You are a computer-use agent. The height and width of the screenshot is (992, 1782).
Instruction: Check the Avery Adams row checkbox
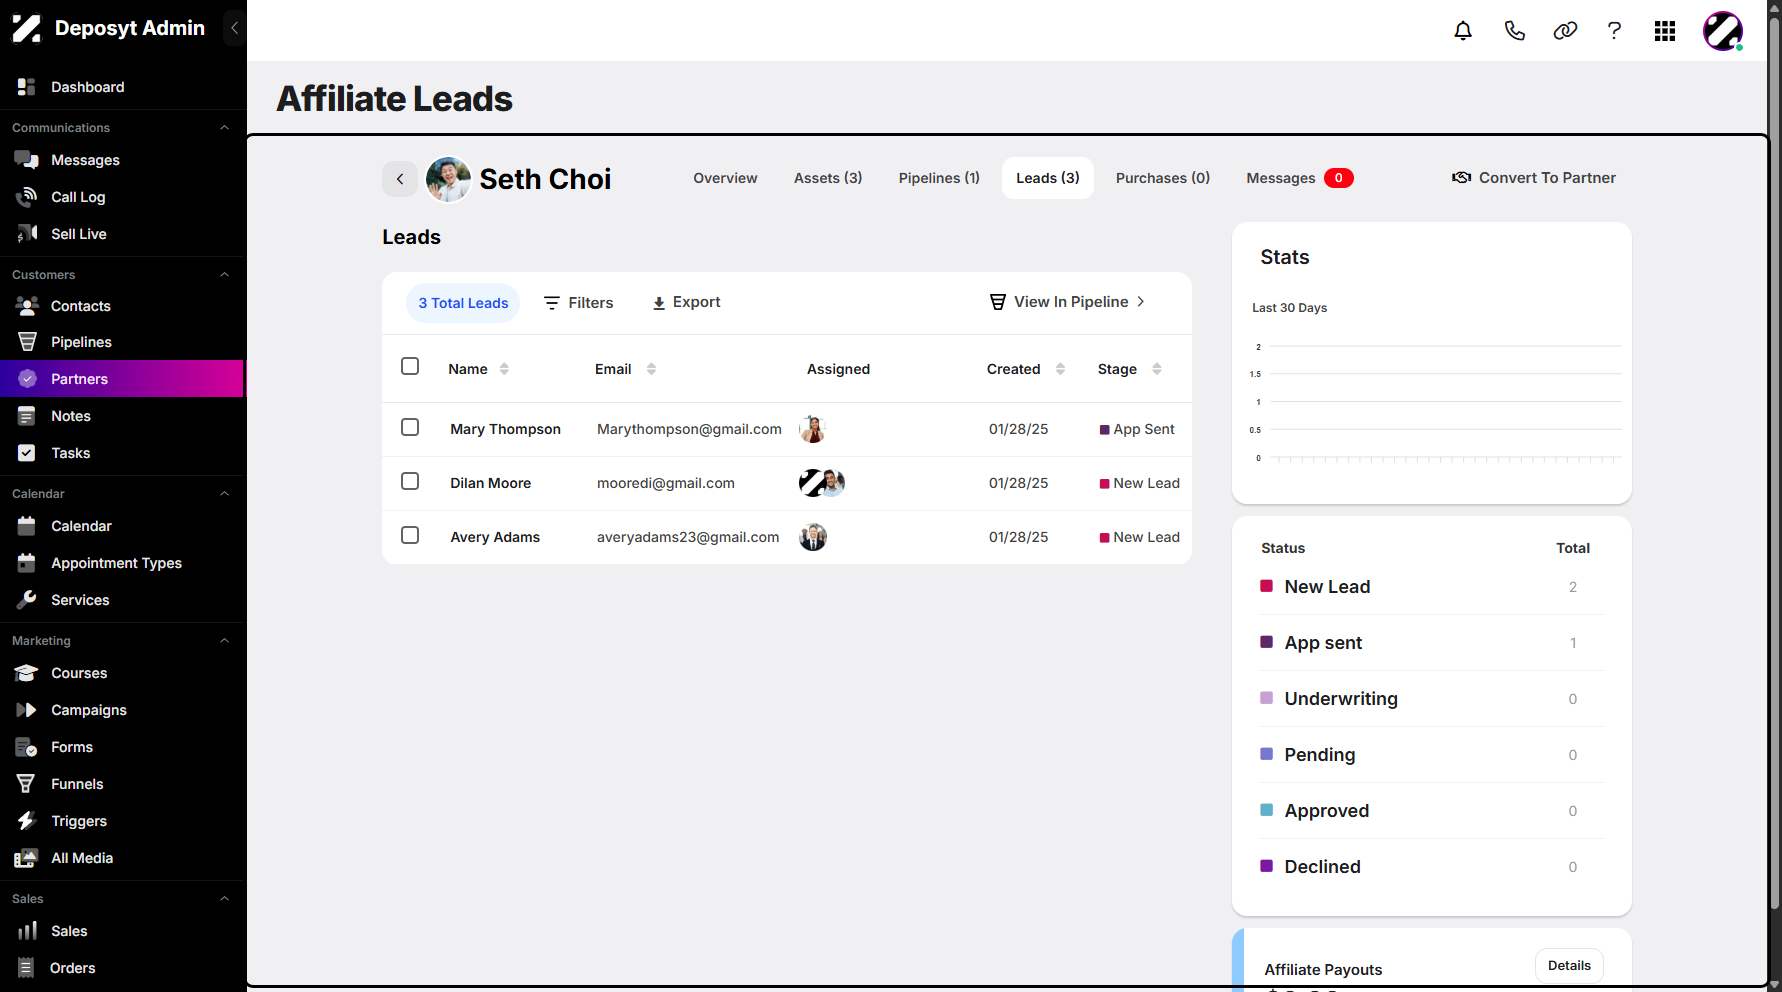point(410,535)
